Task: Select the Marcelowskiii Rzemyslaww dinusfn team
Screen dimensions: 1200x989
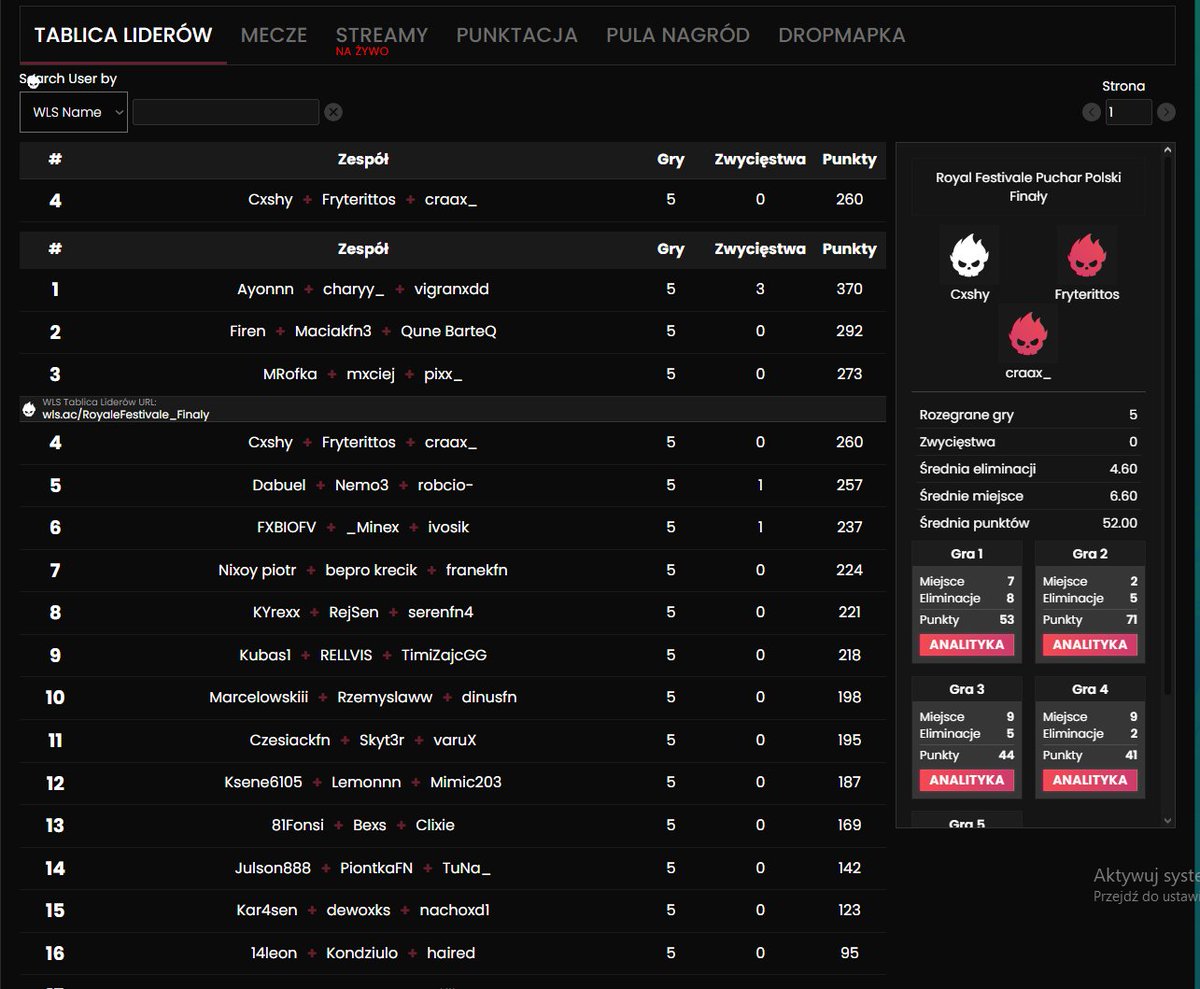Action: tap(452, 697)
